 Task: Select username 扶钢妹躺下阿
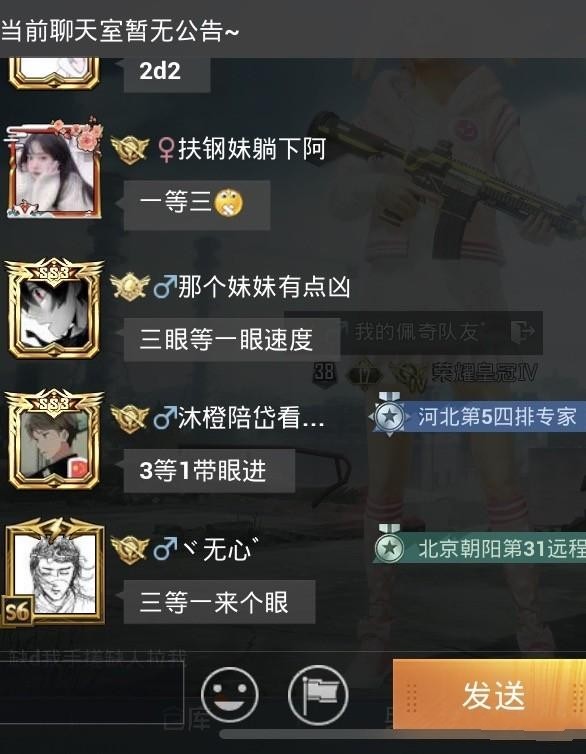[252, 149]
